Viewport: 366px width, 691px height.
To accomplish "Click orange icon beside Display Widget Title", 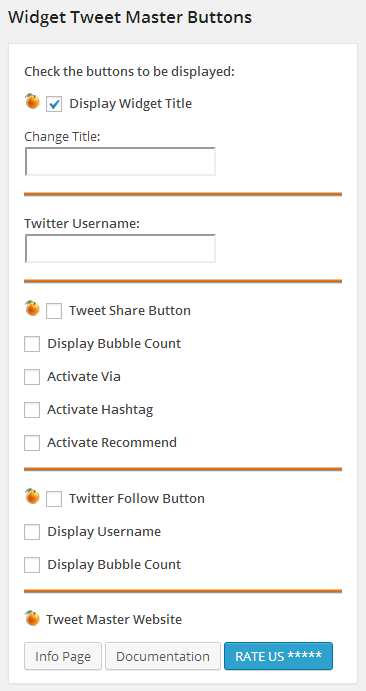I will point(32,101).
